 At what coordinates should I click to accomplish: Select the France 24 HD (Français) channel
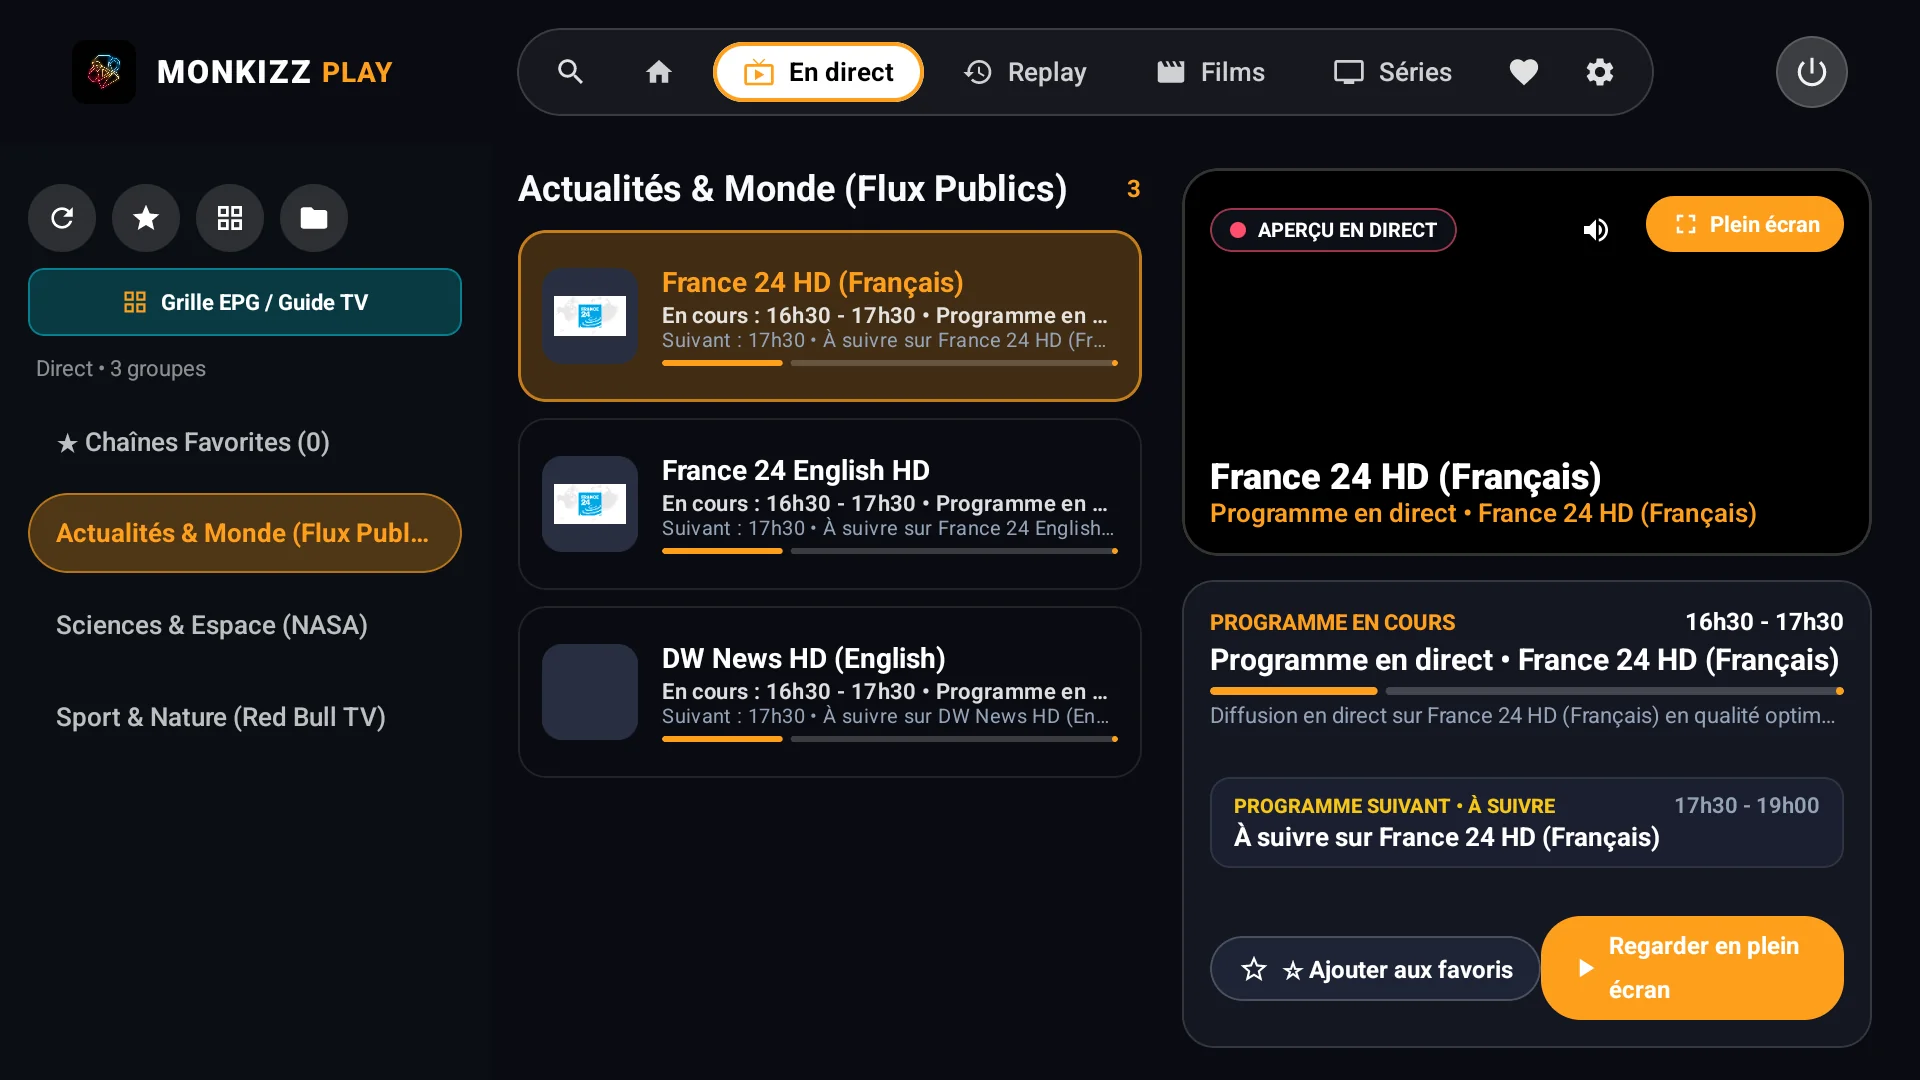click(x=830, y=316)
